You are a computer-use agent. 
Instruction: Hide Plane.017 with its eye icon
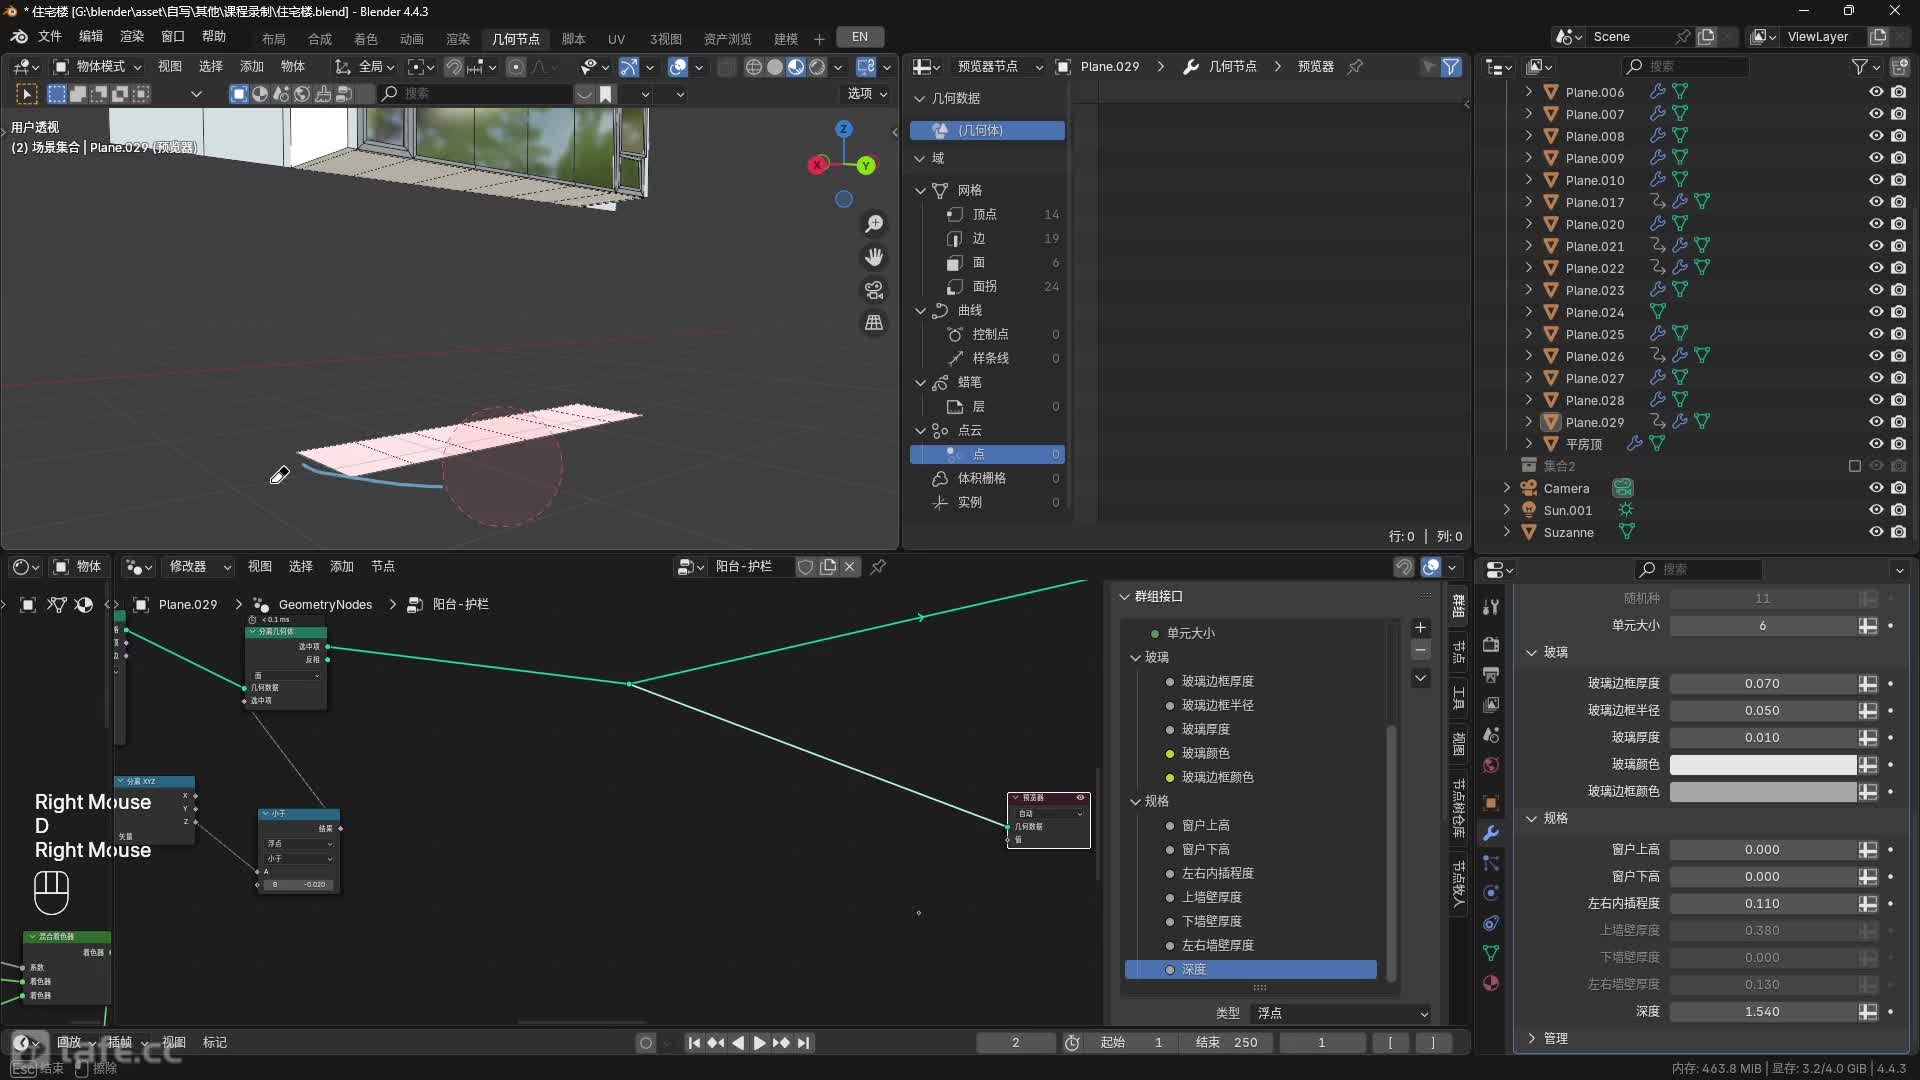pos(1876,202)
